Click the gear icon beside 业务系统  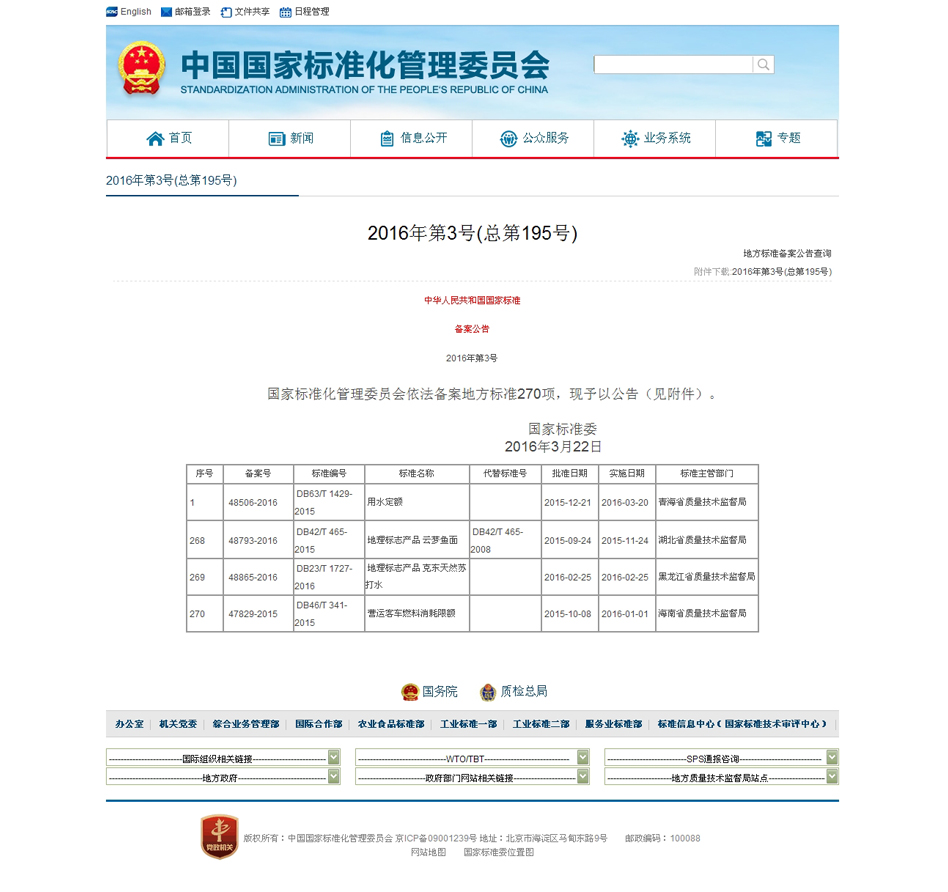(630, 139)
